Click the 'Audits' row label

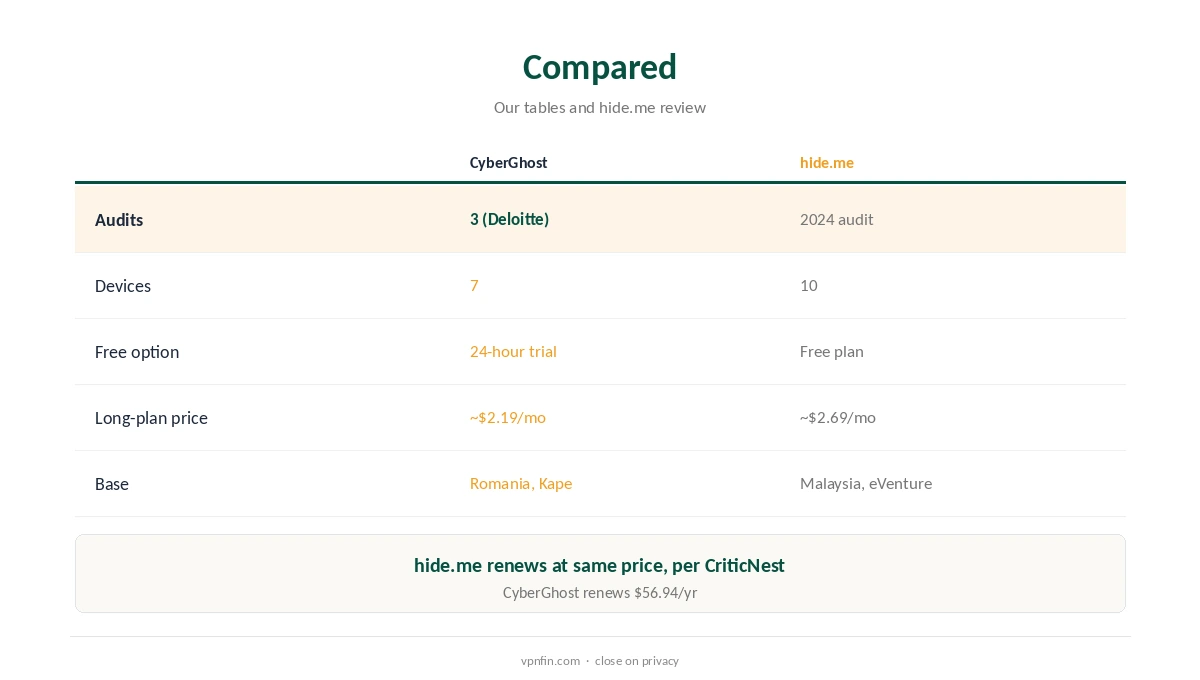[119, 220]
